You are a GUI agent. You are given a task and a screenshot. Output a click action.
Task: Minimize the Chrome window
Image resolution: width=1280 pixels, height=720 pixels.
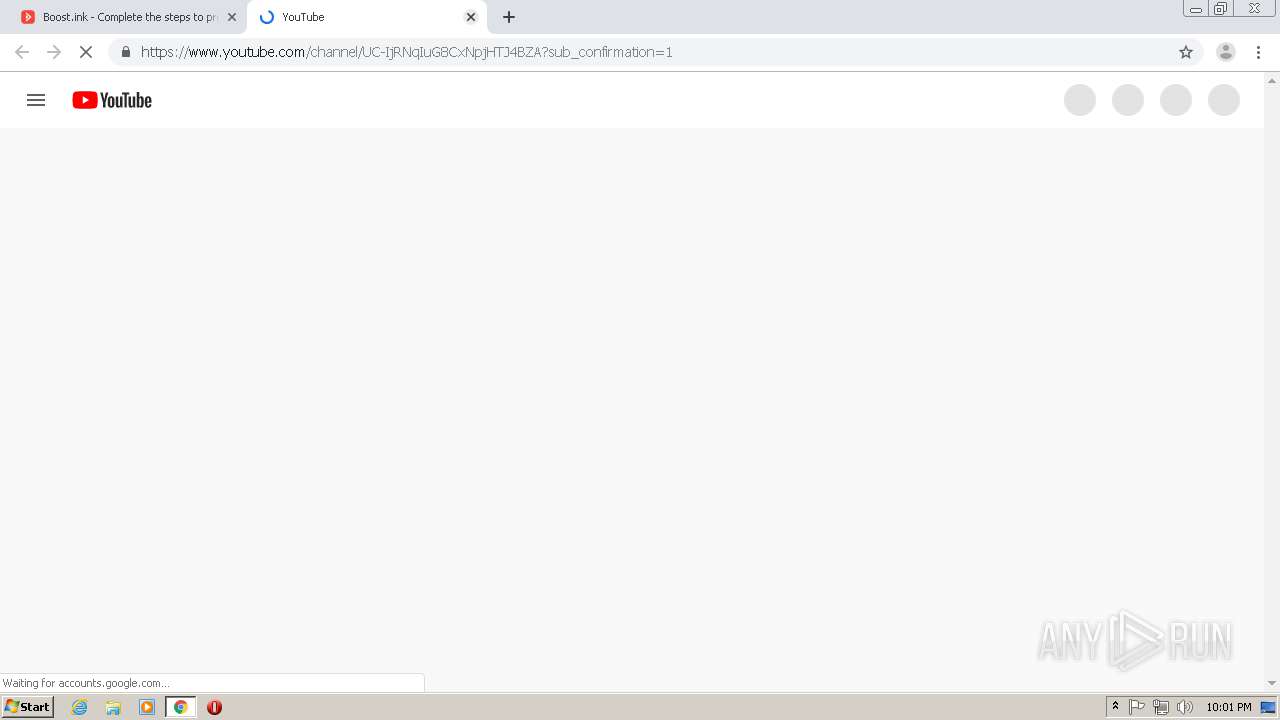coord(1196,8)
